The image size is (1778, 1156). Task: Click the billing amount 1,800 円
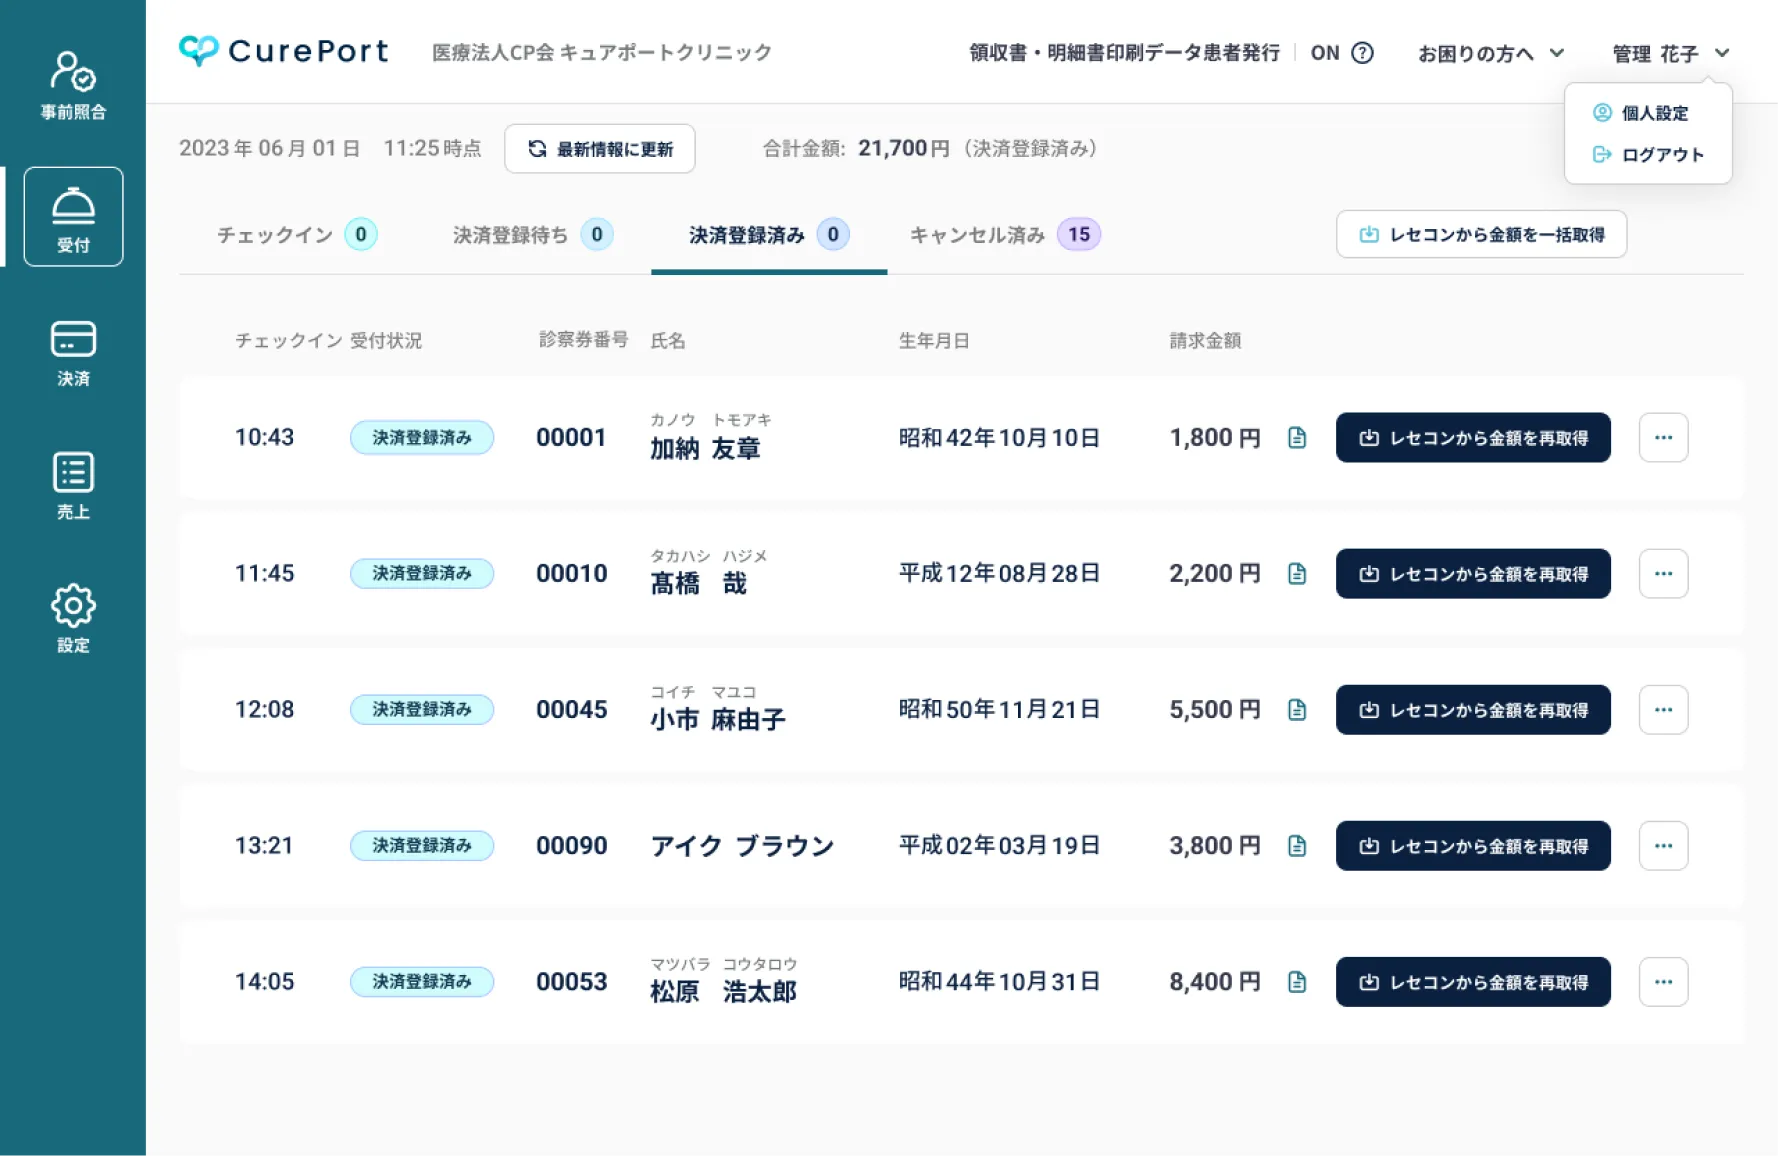[1215, 438]
